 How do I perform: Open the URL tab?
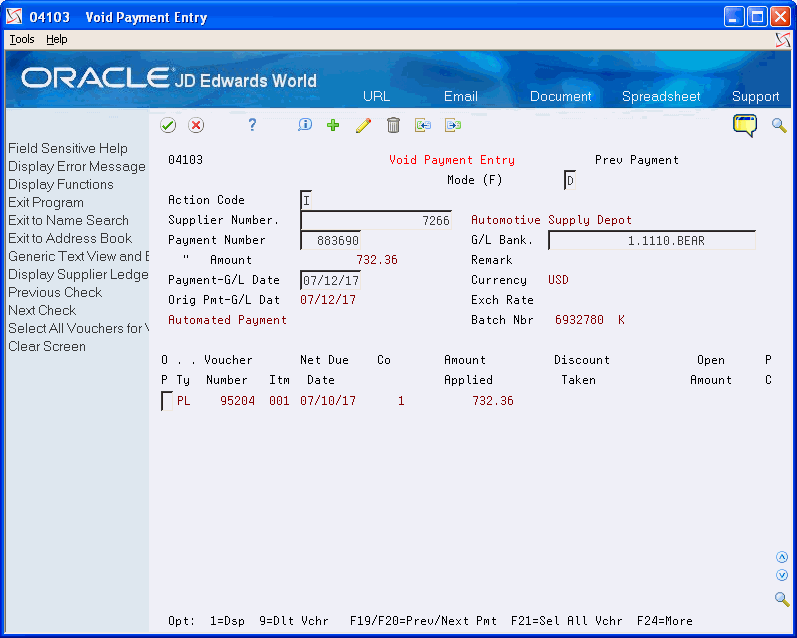tap(377, 97)
